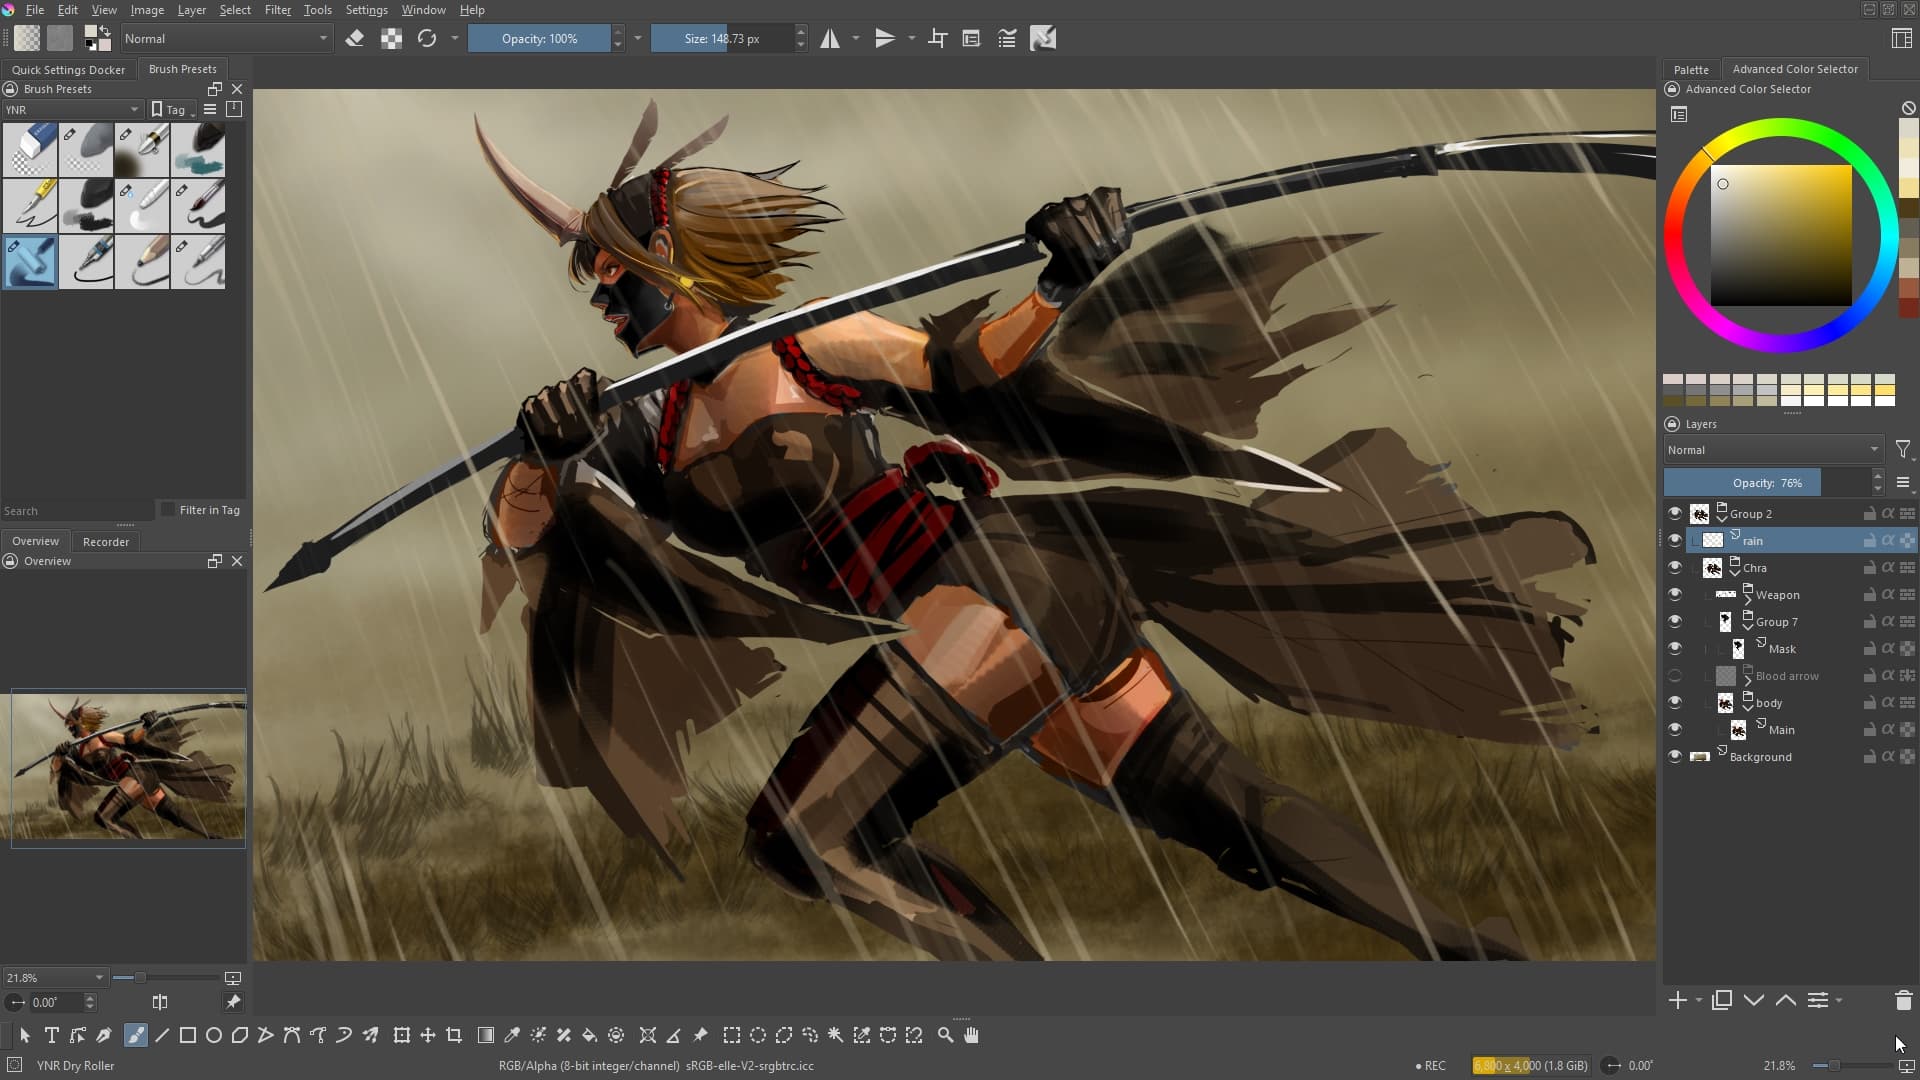Screen dimensions: 1920x1080
Task: Show the Blood arrow layer
Action: 1674,676
